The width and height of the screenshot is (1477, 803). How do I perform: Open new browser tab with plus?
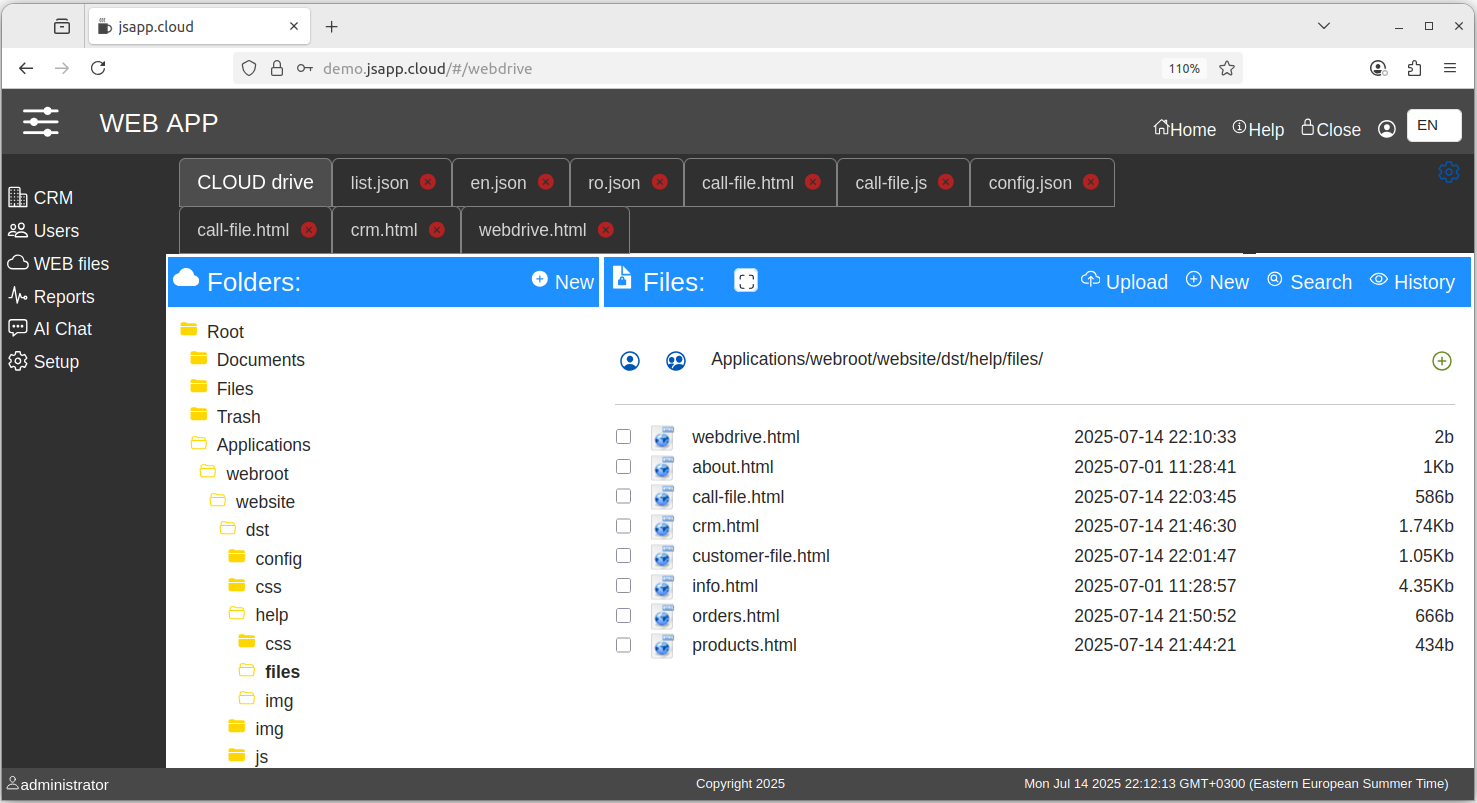(x=332, y=26)
